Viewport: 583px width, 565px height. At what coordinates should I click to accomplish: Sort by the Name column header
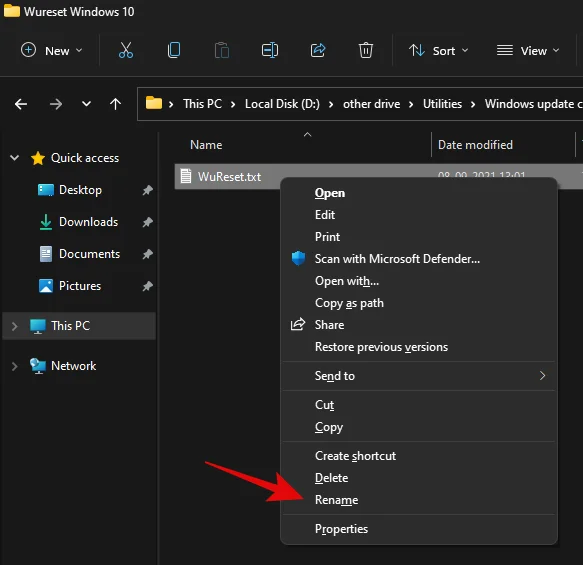pos(206,145)
